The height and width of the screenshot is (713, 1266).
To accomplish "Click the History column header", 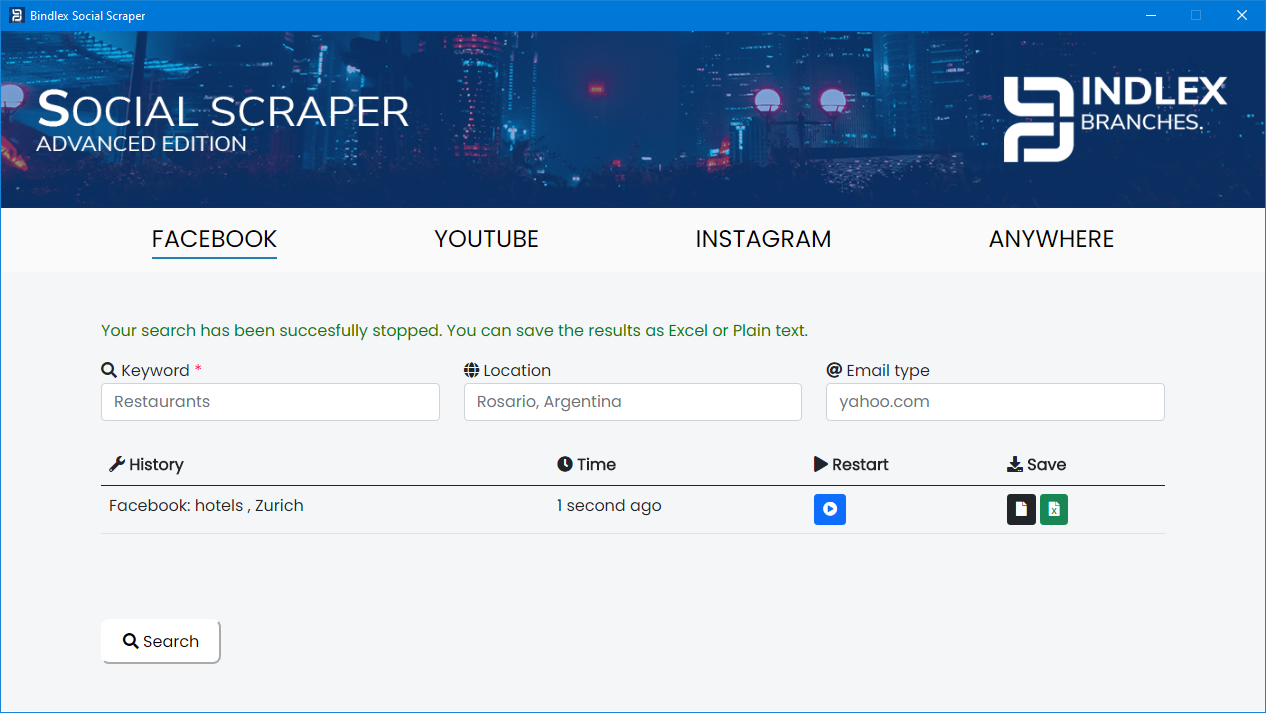I will [146, 464].
